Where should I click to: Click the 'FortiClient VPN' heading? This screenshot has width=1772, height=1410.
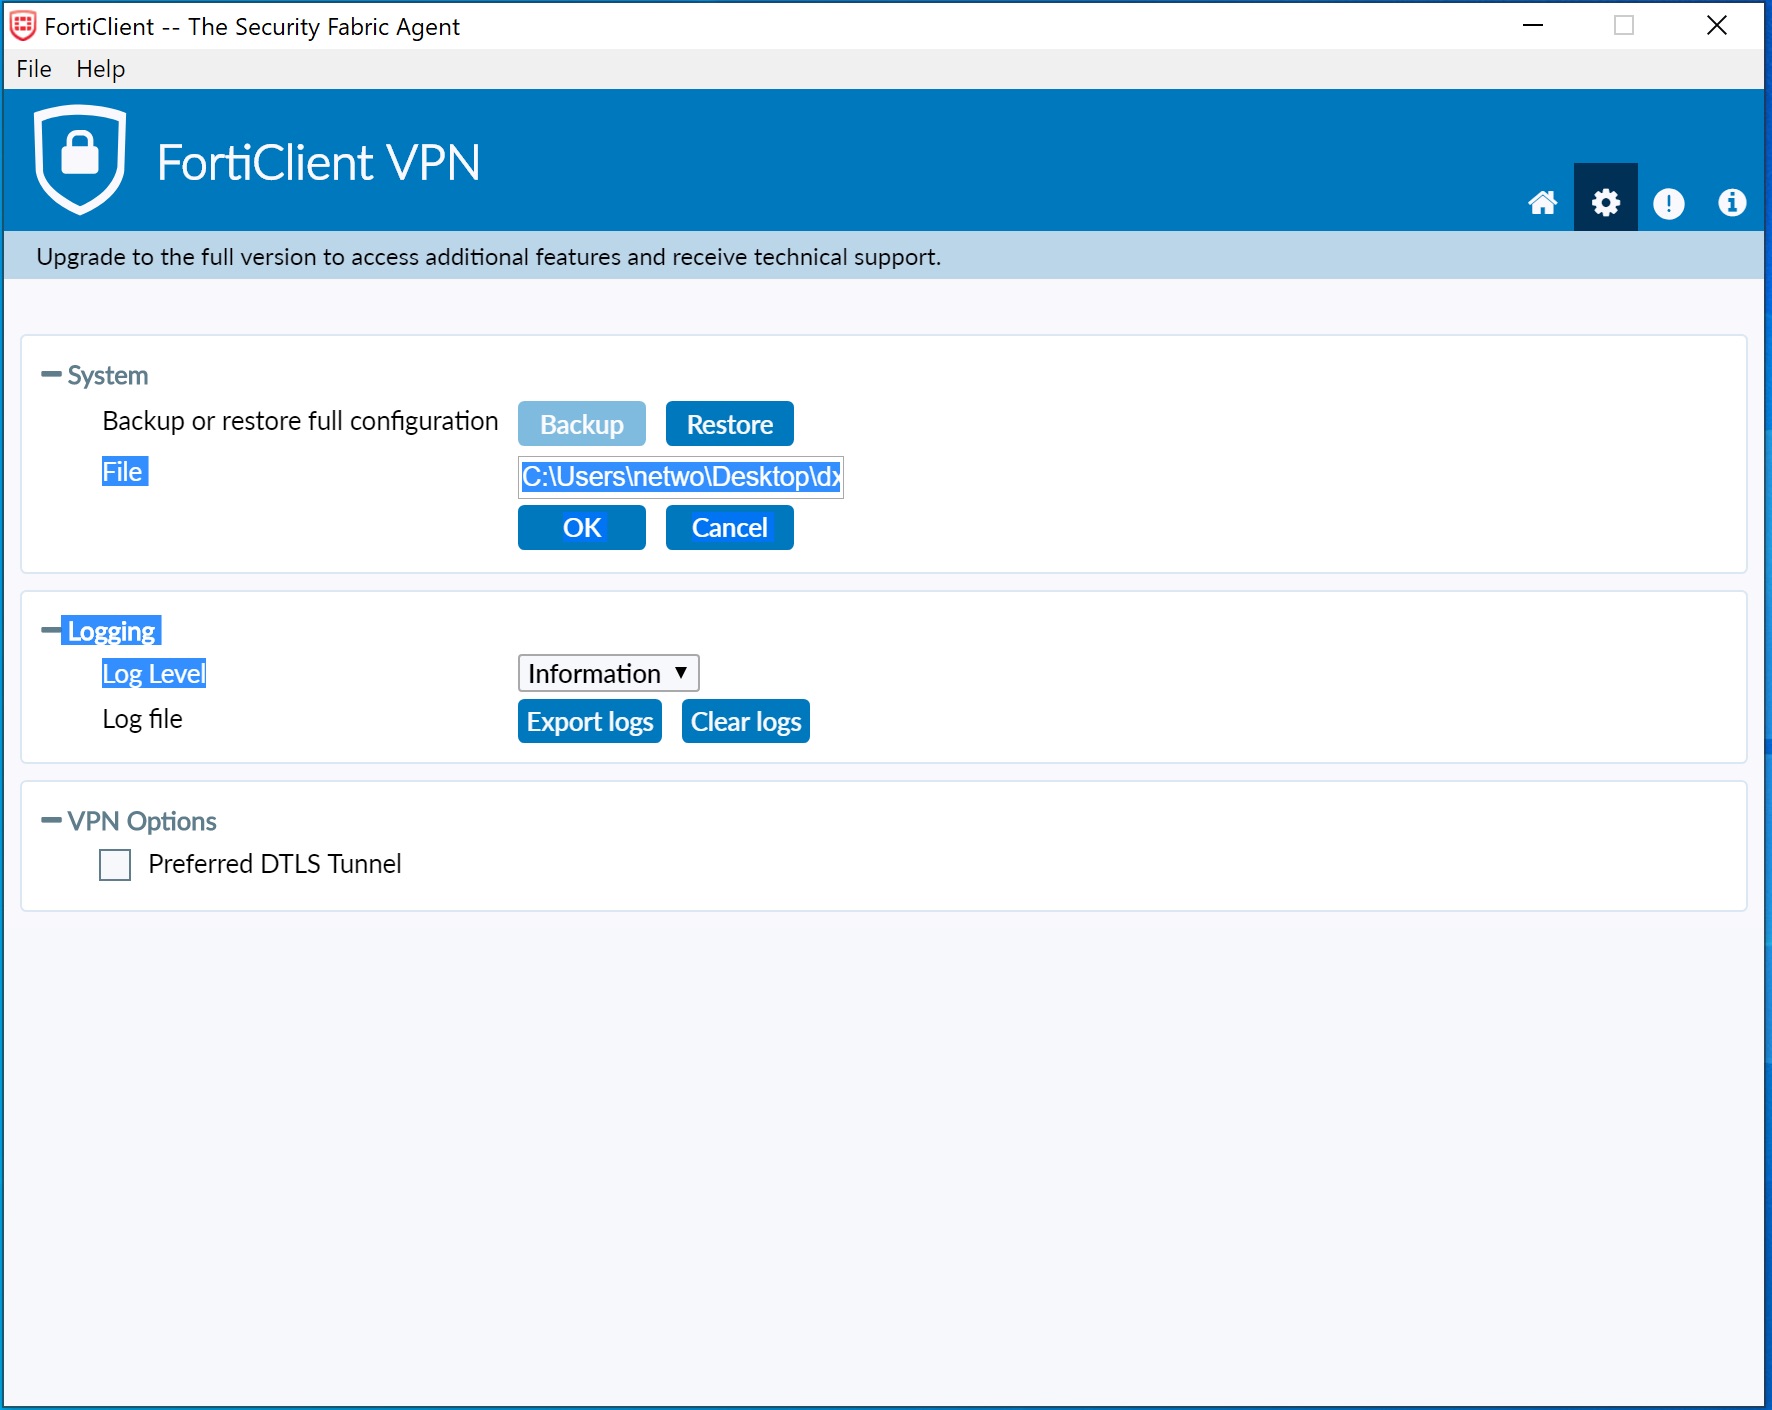(x=319, y=162)
